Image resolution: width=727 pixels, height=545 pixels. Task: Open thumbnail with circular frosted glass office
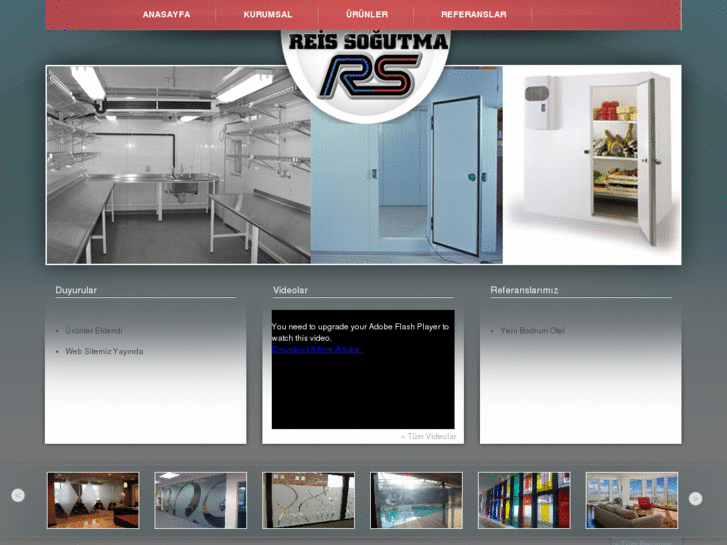(201, 500)
